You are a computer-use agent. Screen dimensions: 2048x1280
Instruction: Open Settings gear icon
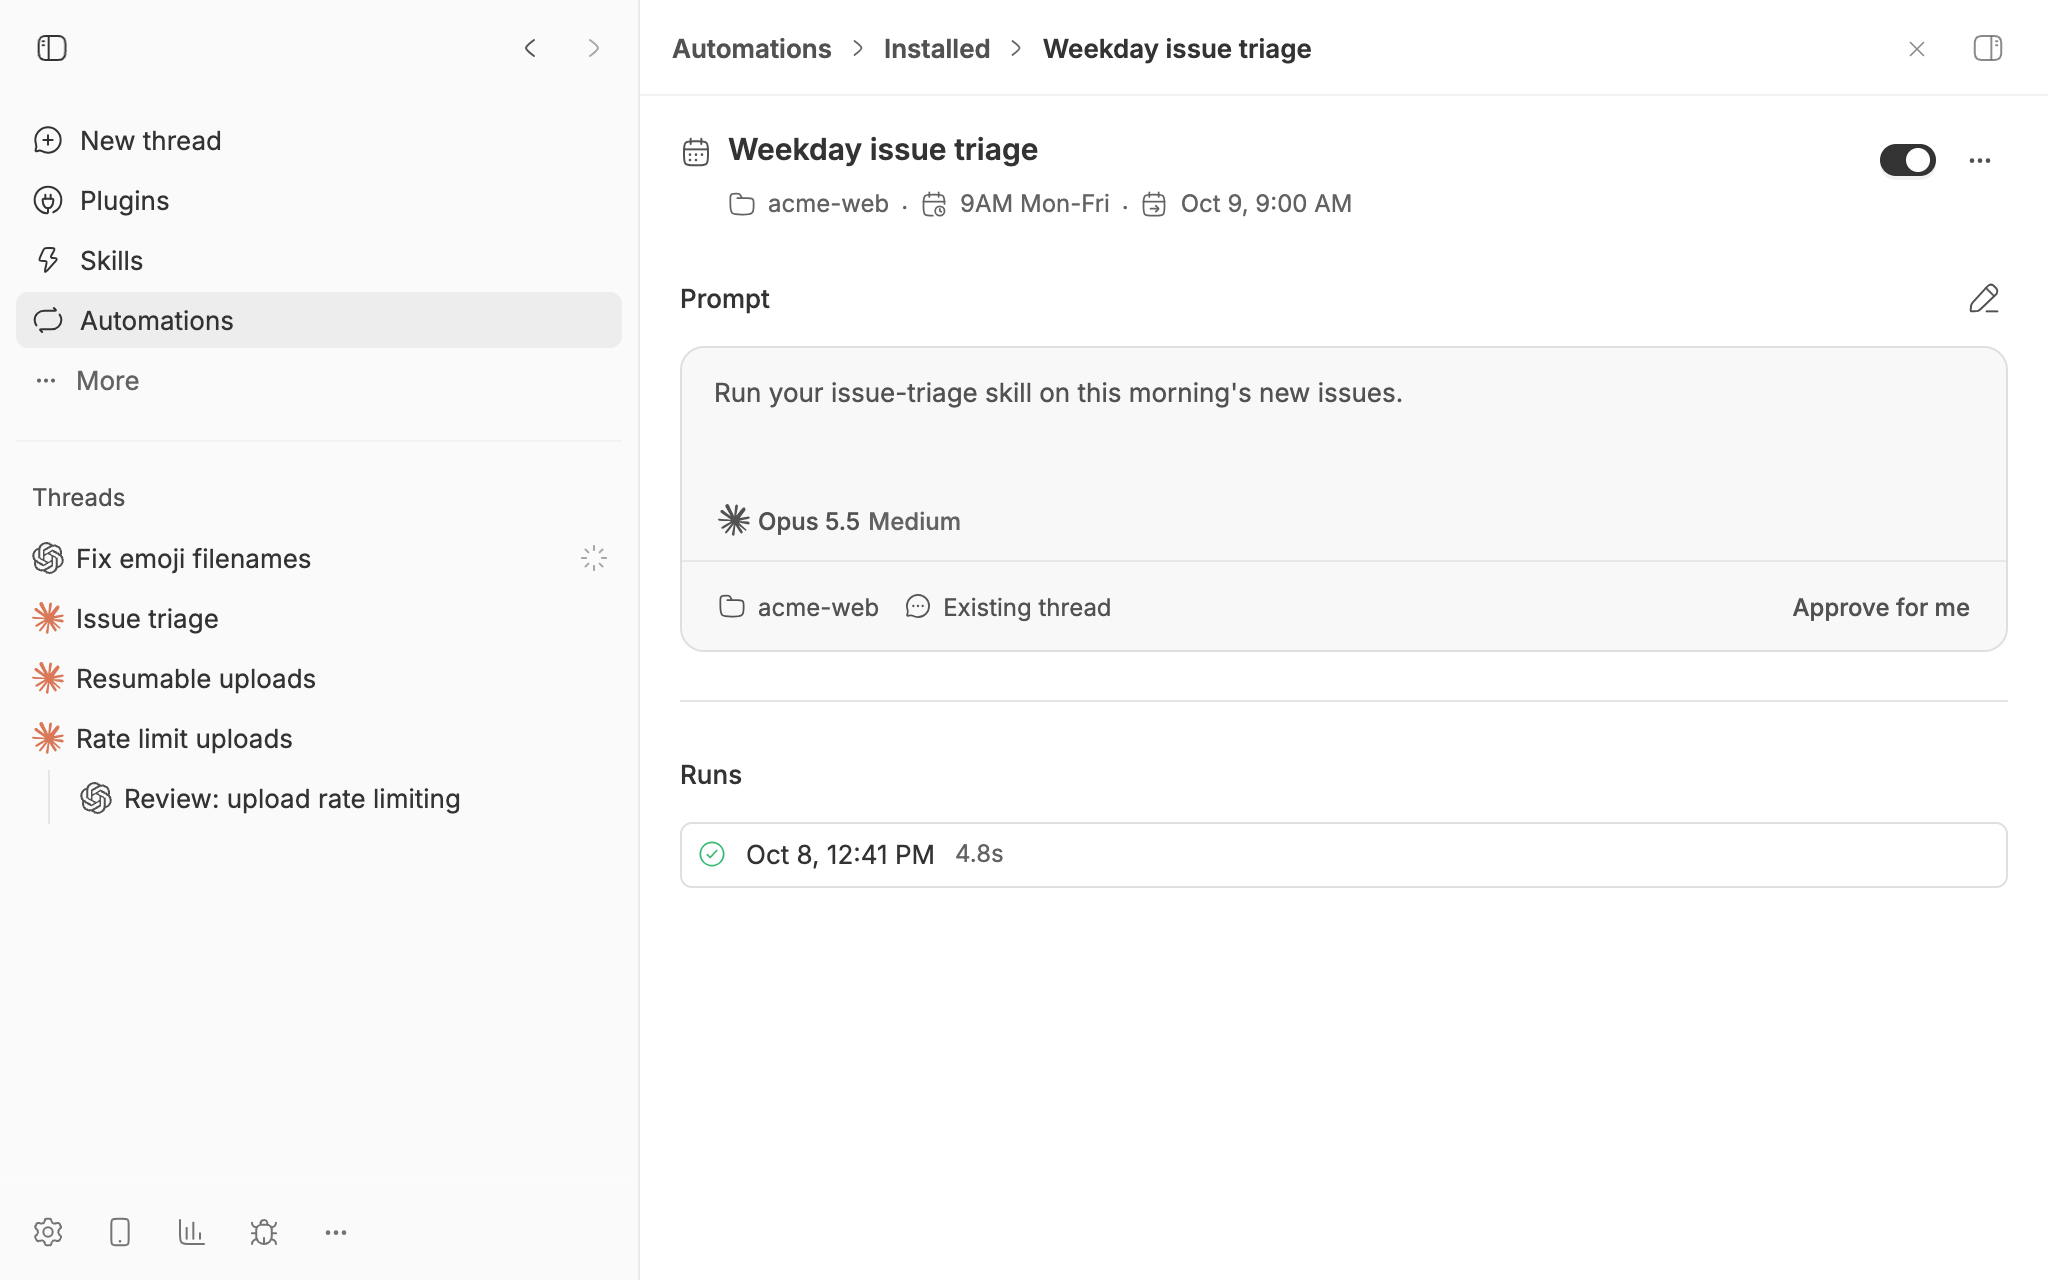pos(48,1232)
